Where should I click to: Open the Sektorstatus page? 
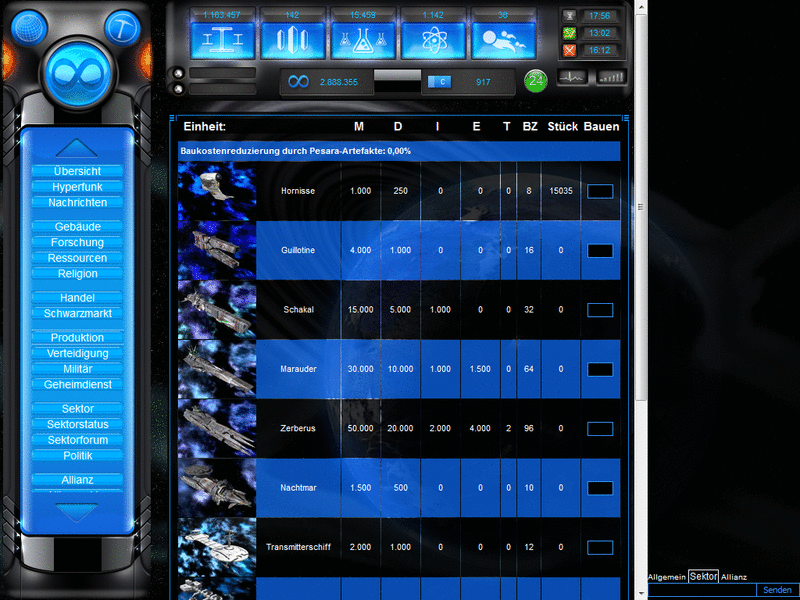click(x=77, y=424)
